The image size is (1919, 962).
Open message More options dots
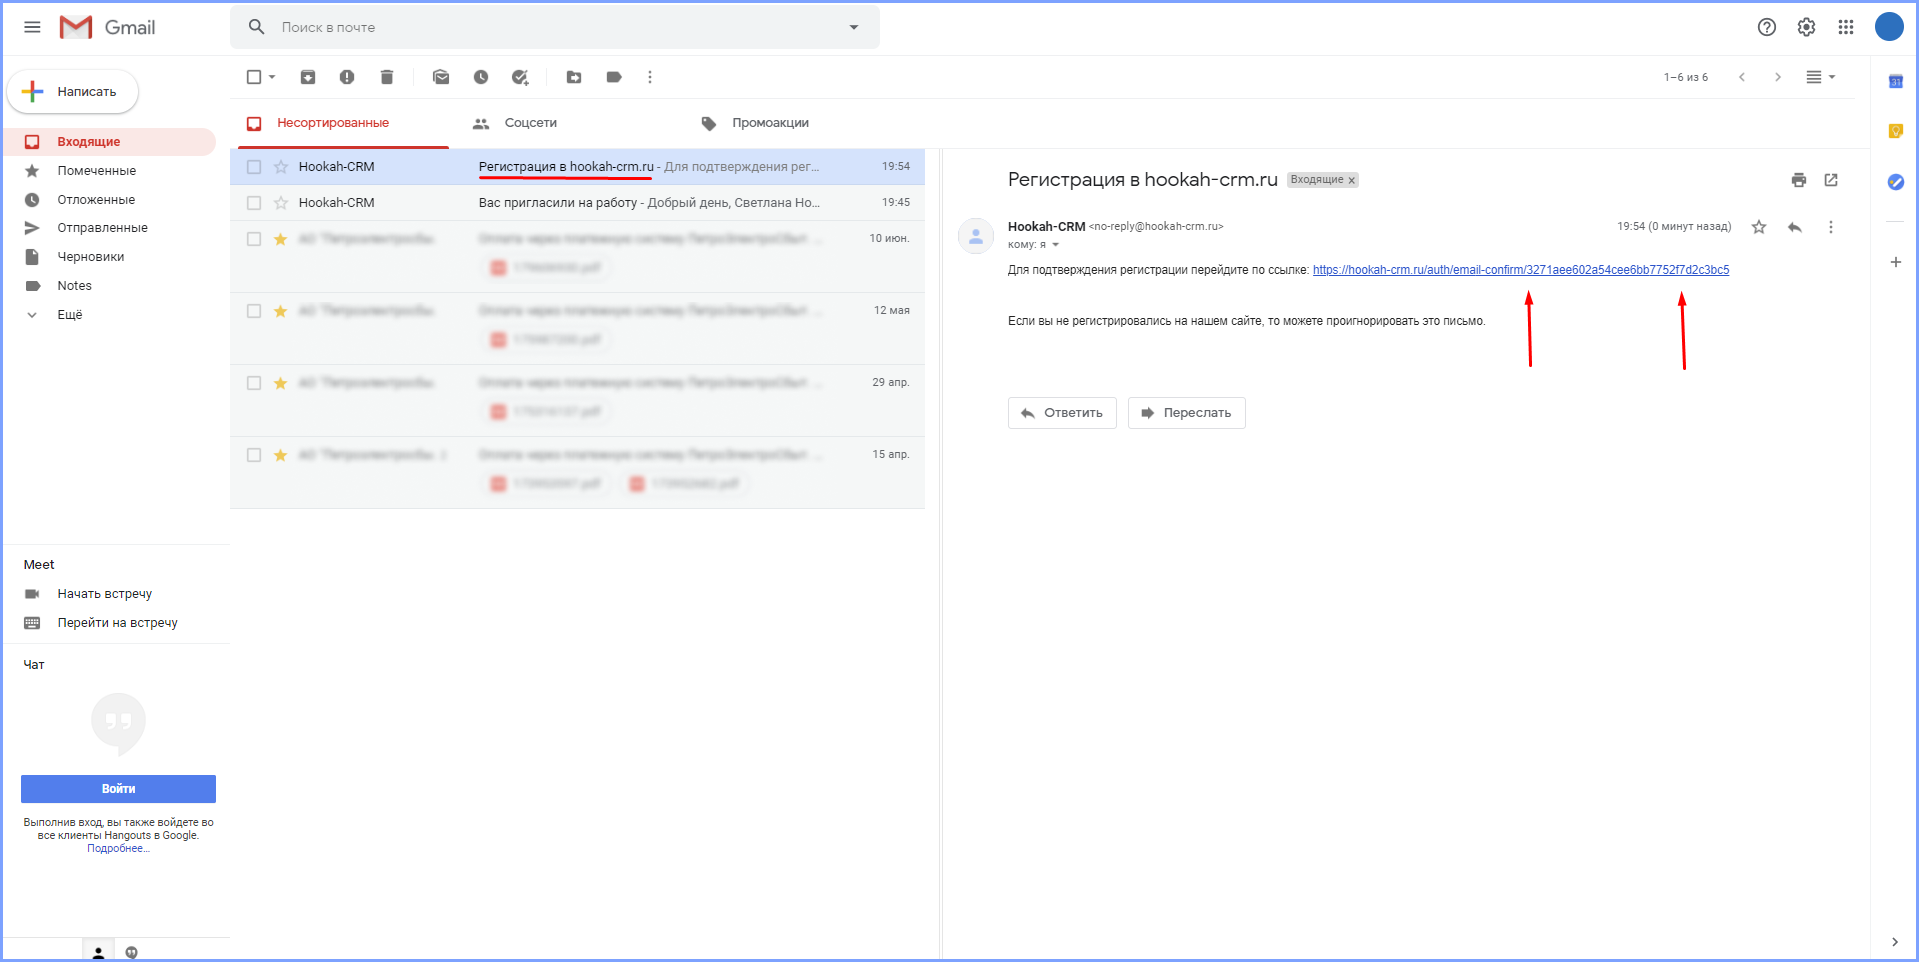click(x=1831, y=227)
